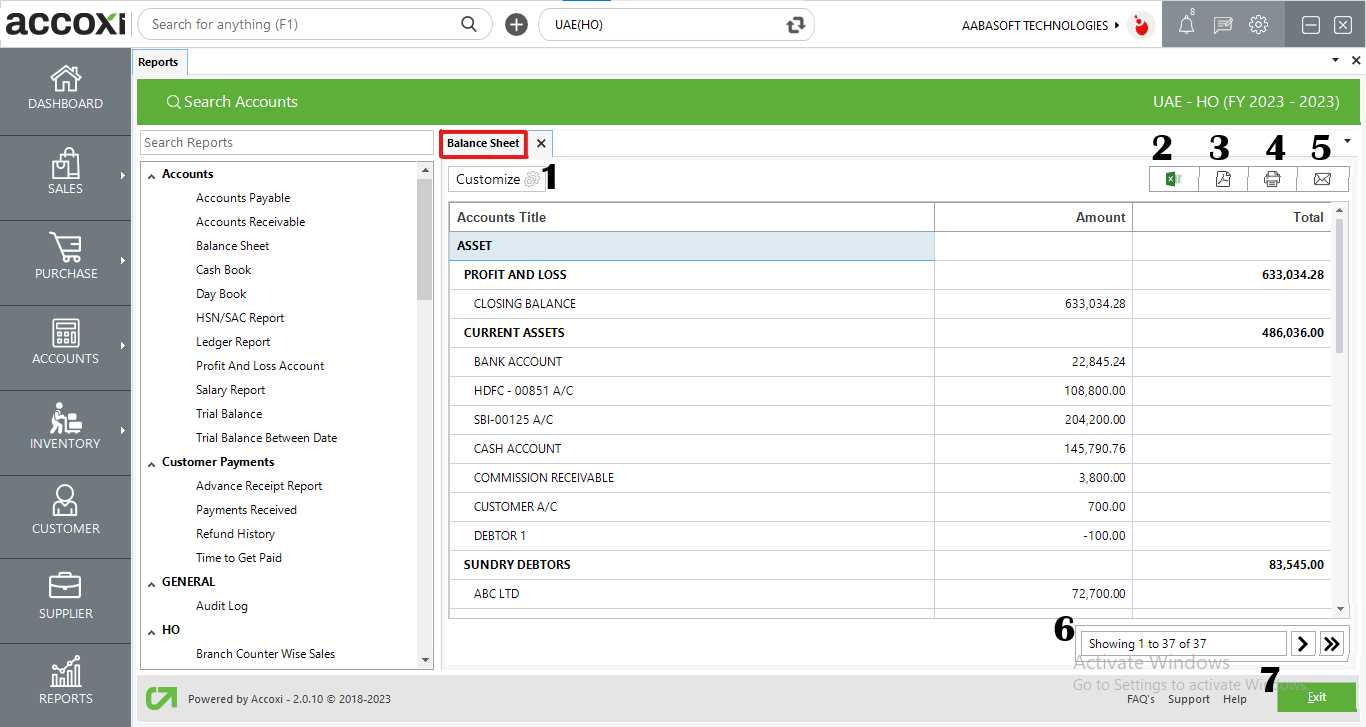Export the report as PDF
The image size is (1366, 727).
1222,178
